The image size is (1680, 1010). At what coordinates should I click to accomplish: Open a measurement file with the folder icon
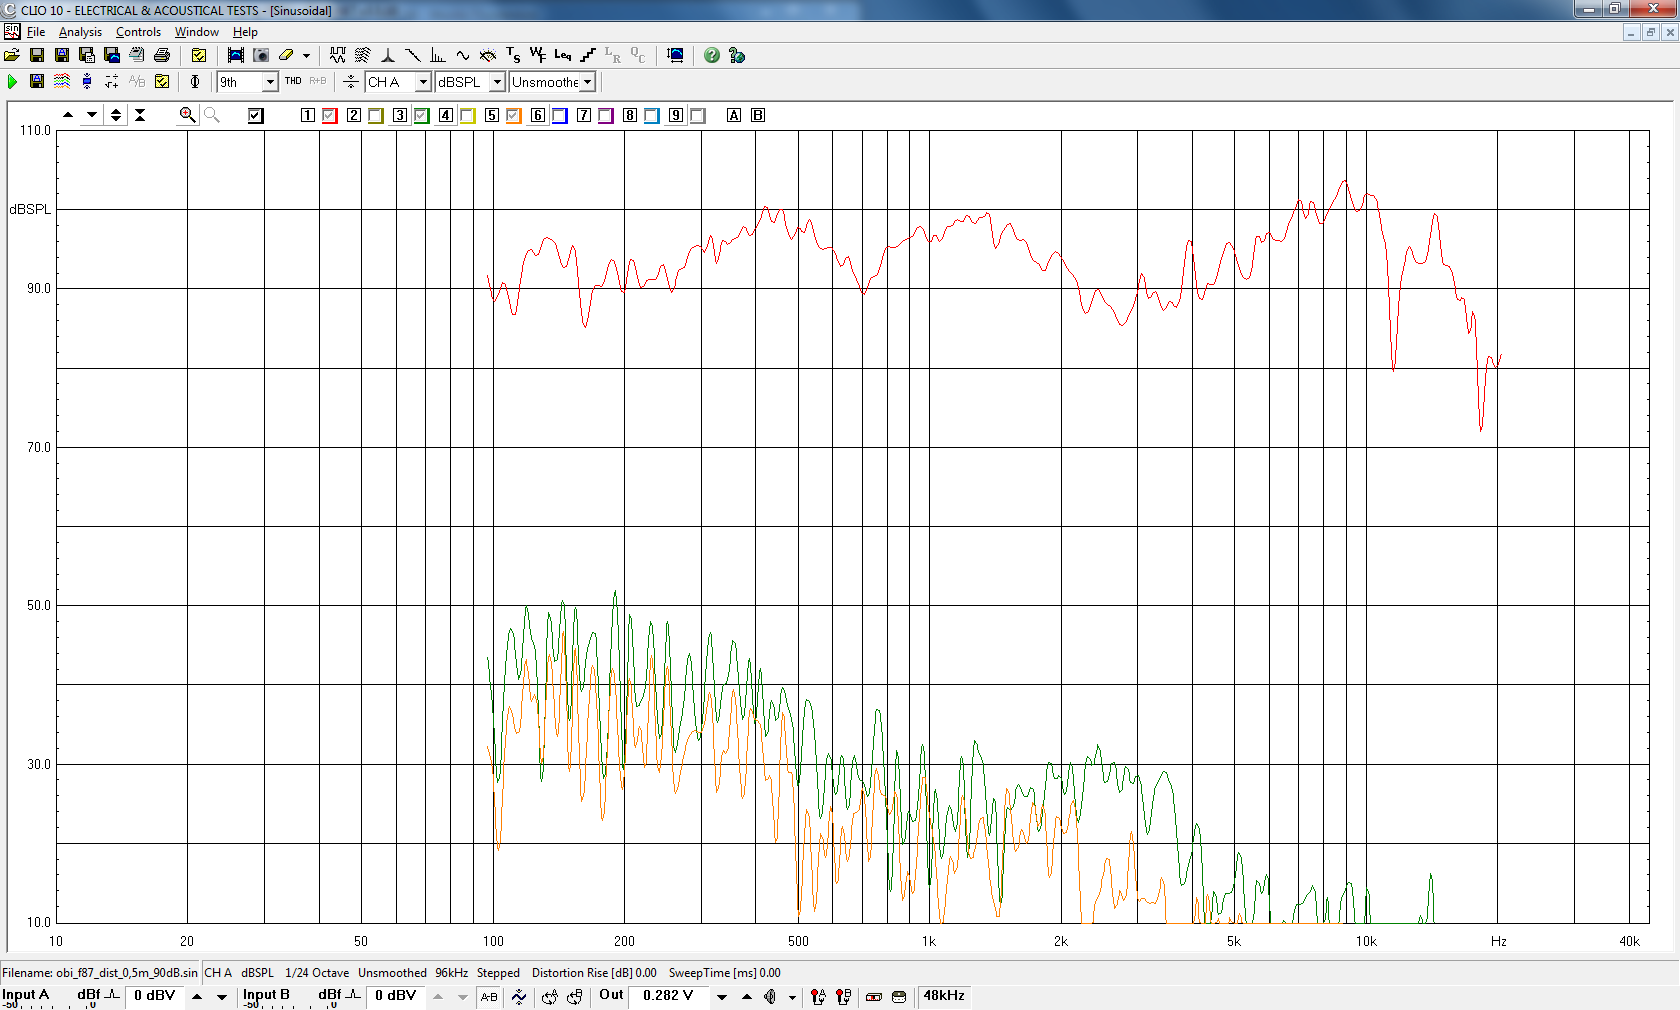[x=12, y=55]
